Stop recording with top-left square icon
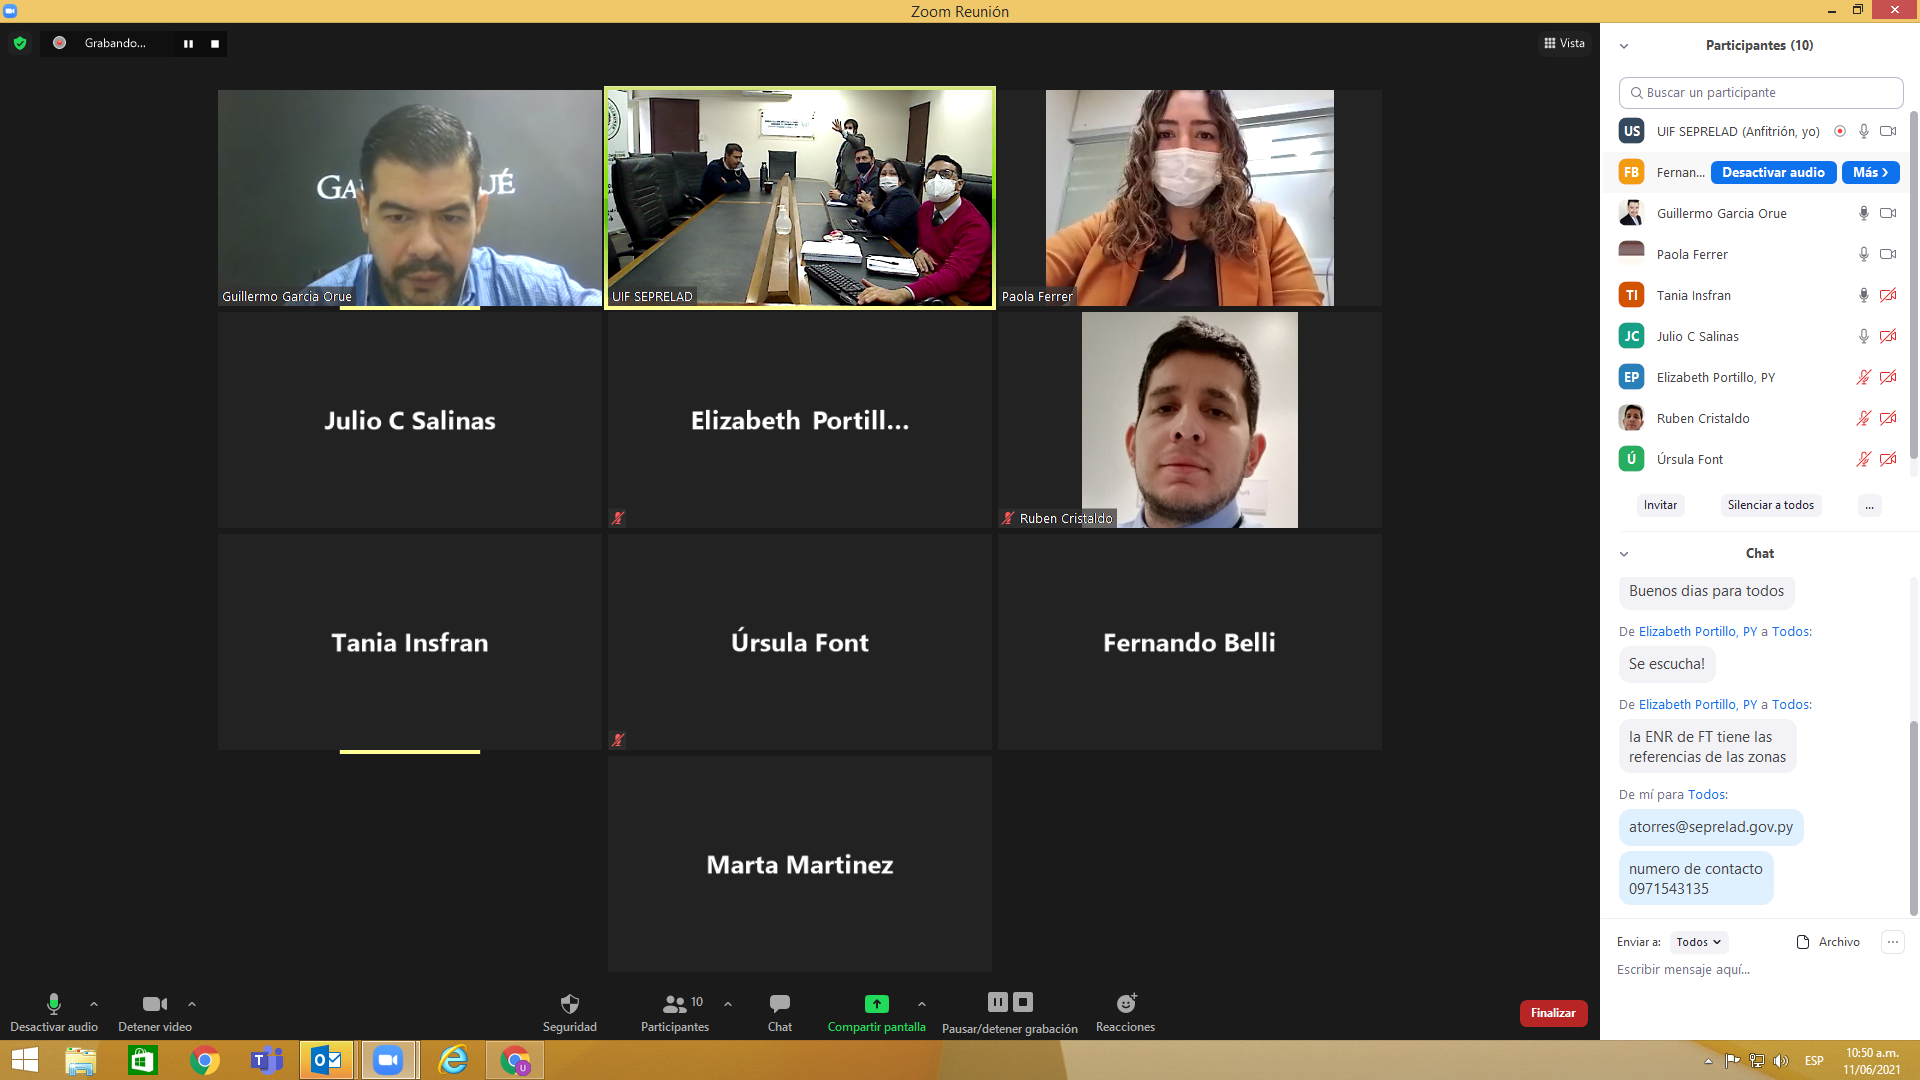This screenshot has width=1920, height=1080. point(215,44)
